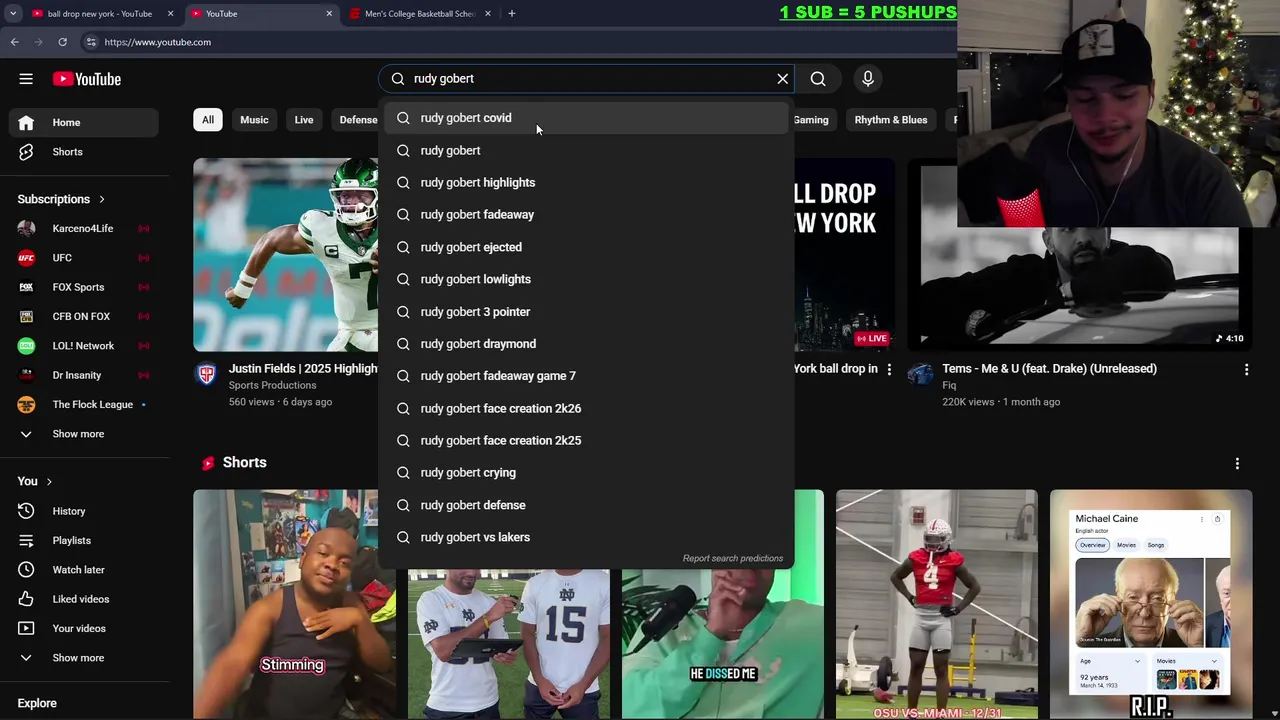Open Playlists in sidebar
Image resolution: width=1280 pixels, height=720 pixels.
[x=84, y=540]
